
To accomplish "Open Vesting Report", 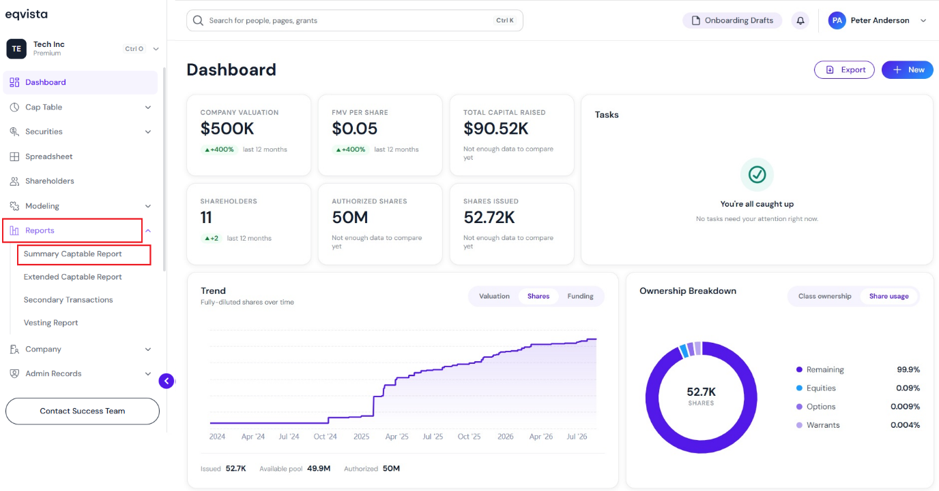I will 51,323.
